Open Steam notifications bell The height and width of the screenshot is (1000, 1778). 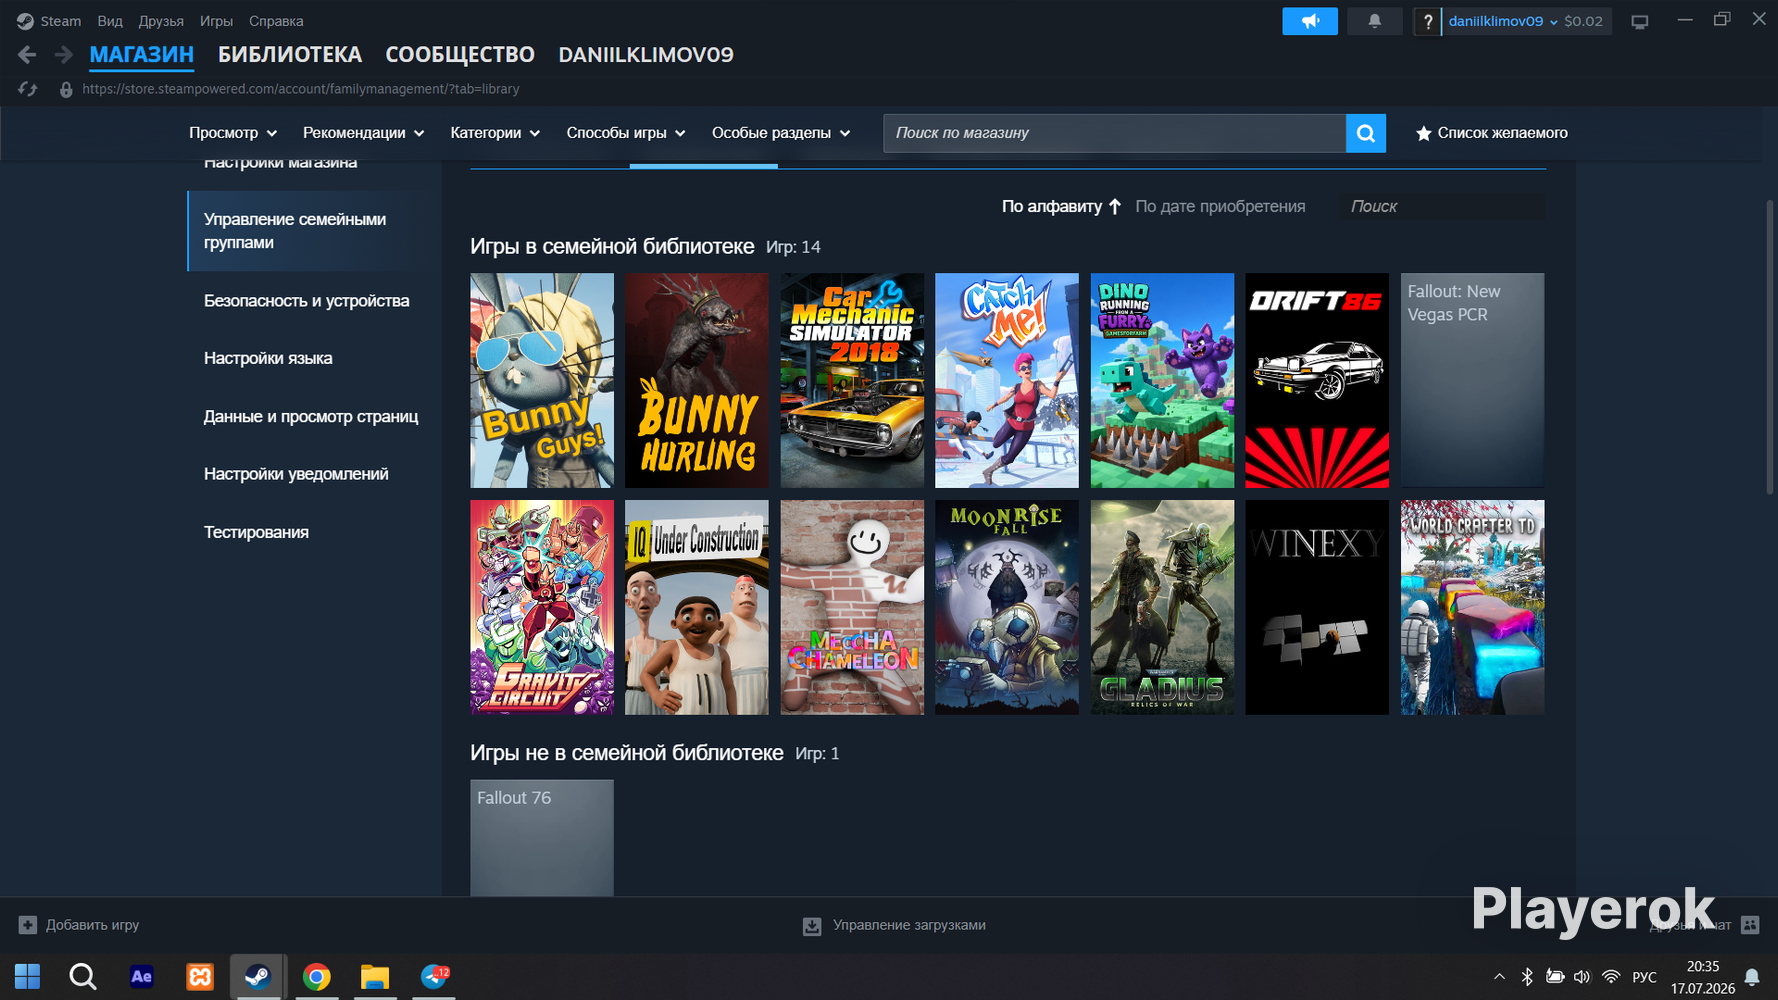coord(1375,21)
